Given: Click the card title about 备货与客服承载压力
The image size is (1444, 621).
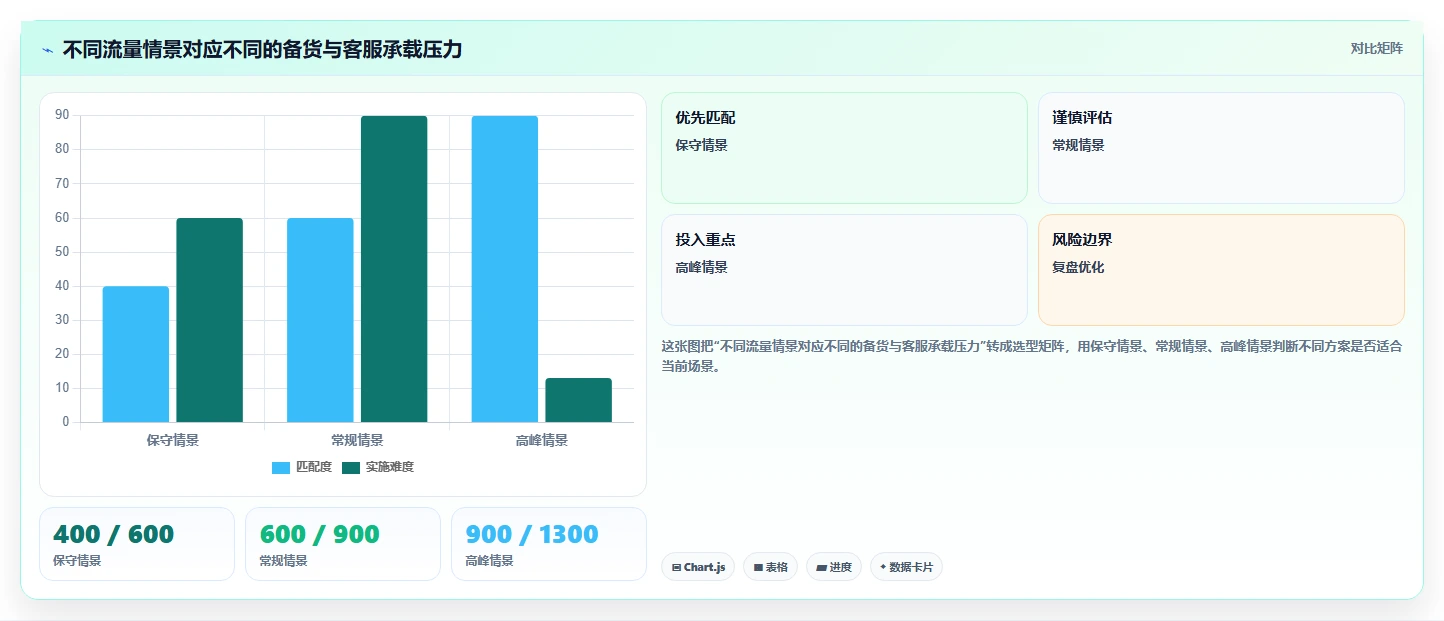Looking at the screenshot, I should point(262,50).
